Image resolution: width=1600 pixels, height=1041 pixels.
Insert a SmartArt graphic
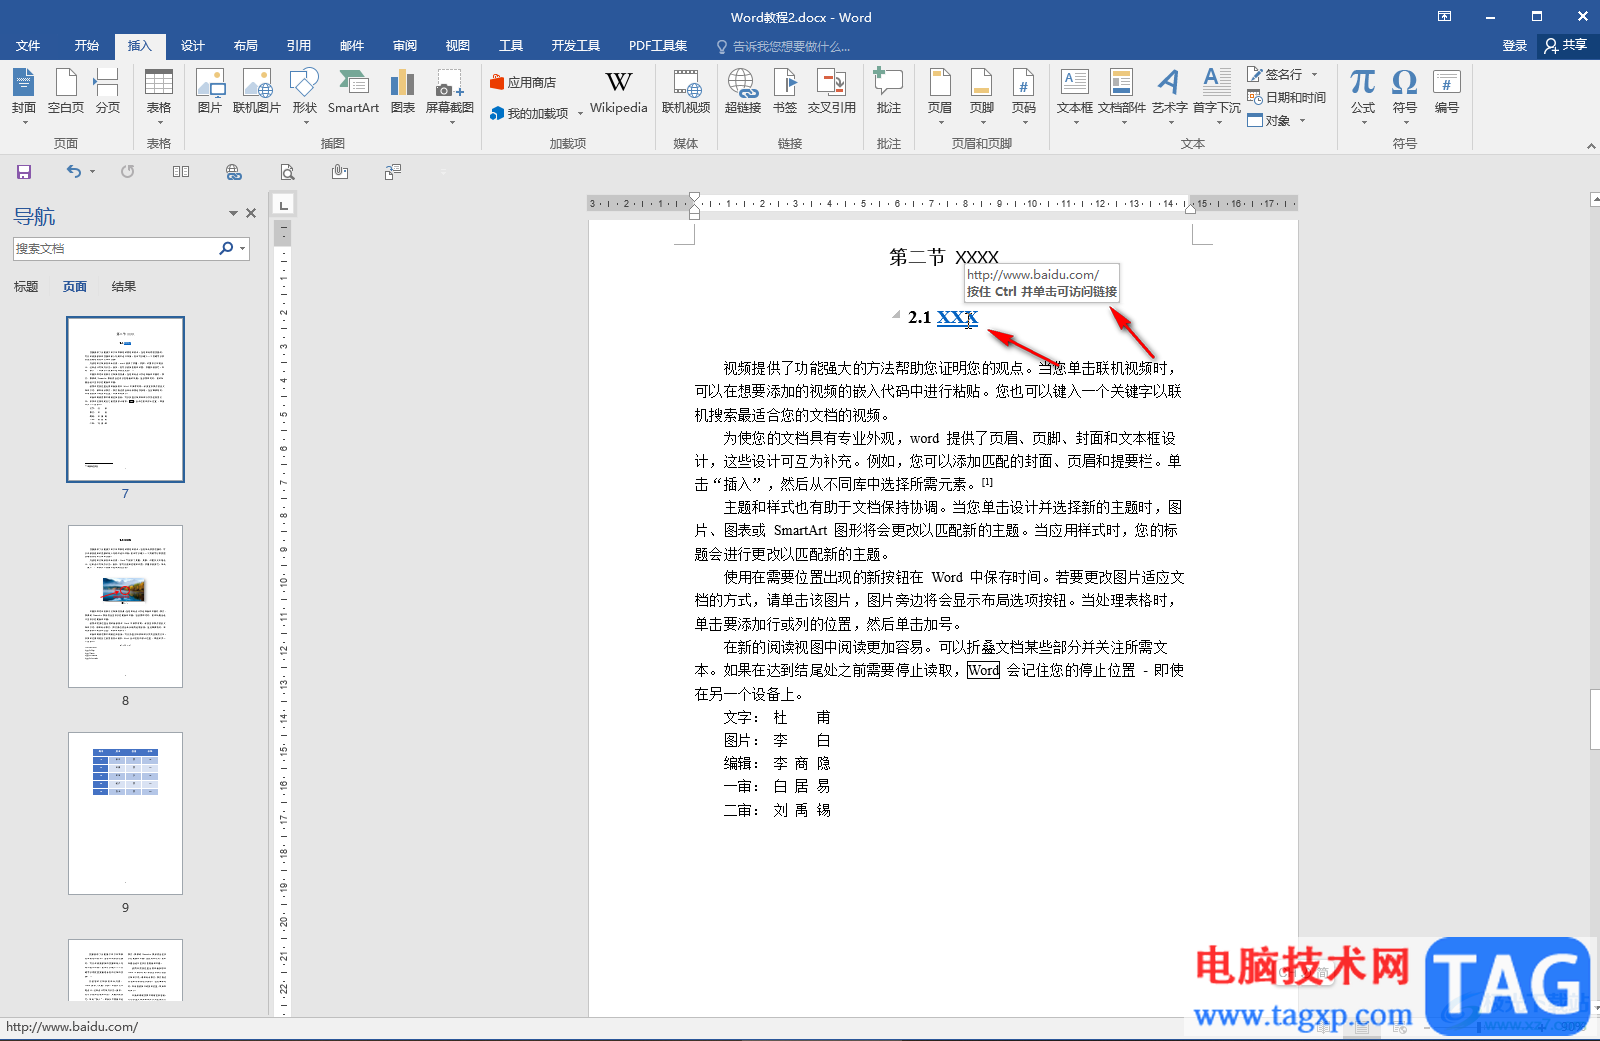click(x=353, y=92)
